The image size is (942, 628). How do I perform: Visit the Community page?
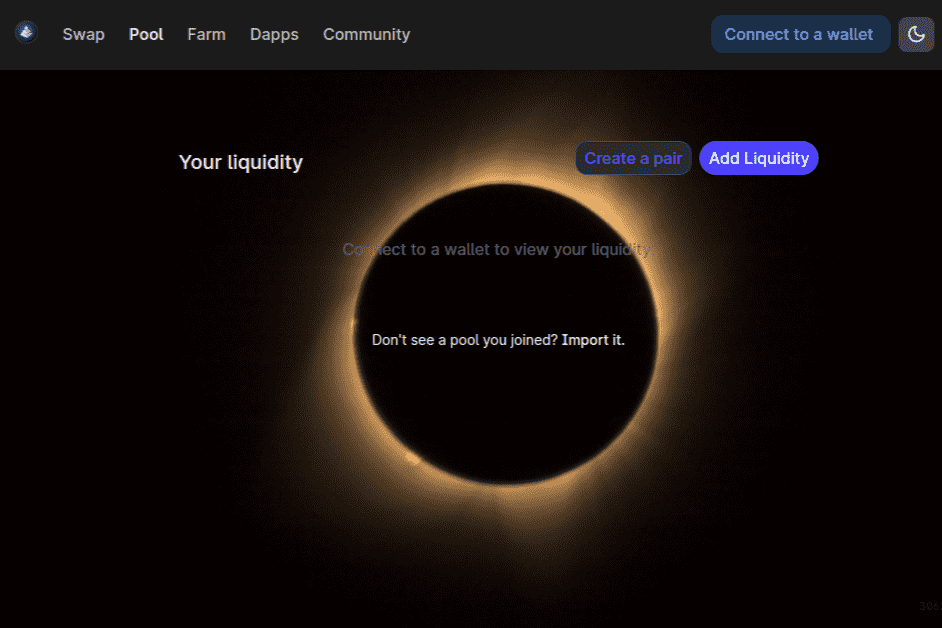[366, 34]
